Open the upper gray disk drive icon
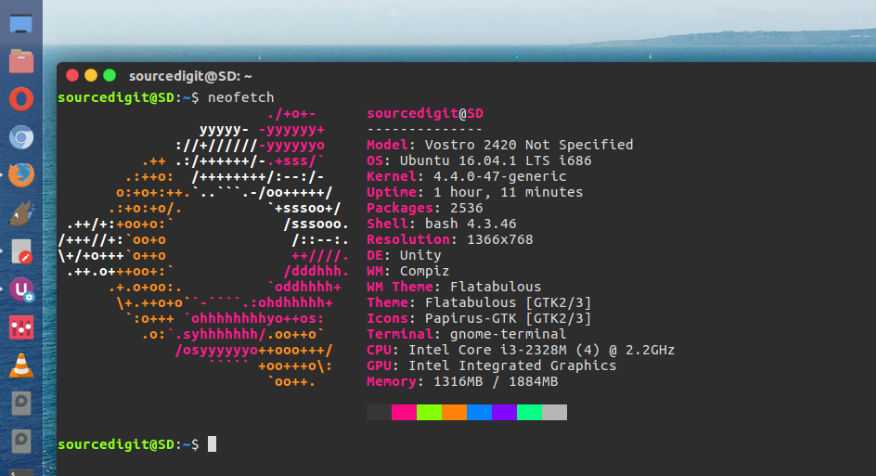The width and height of the screenshot is (876, 476). [x=21, y=403]
